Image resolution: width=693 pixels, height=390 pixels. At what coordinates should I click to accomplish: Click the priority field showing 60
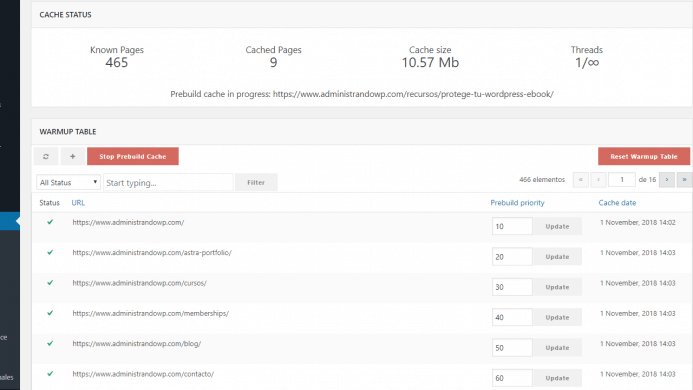(512, 378)
